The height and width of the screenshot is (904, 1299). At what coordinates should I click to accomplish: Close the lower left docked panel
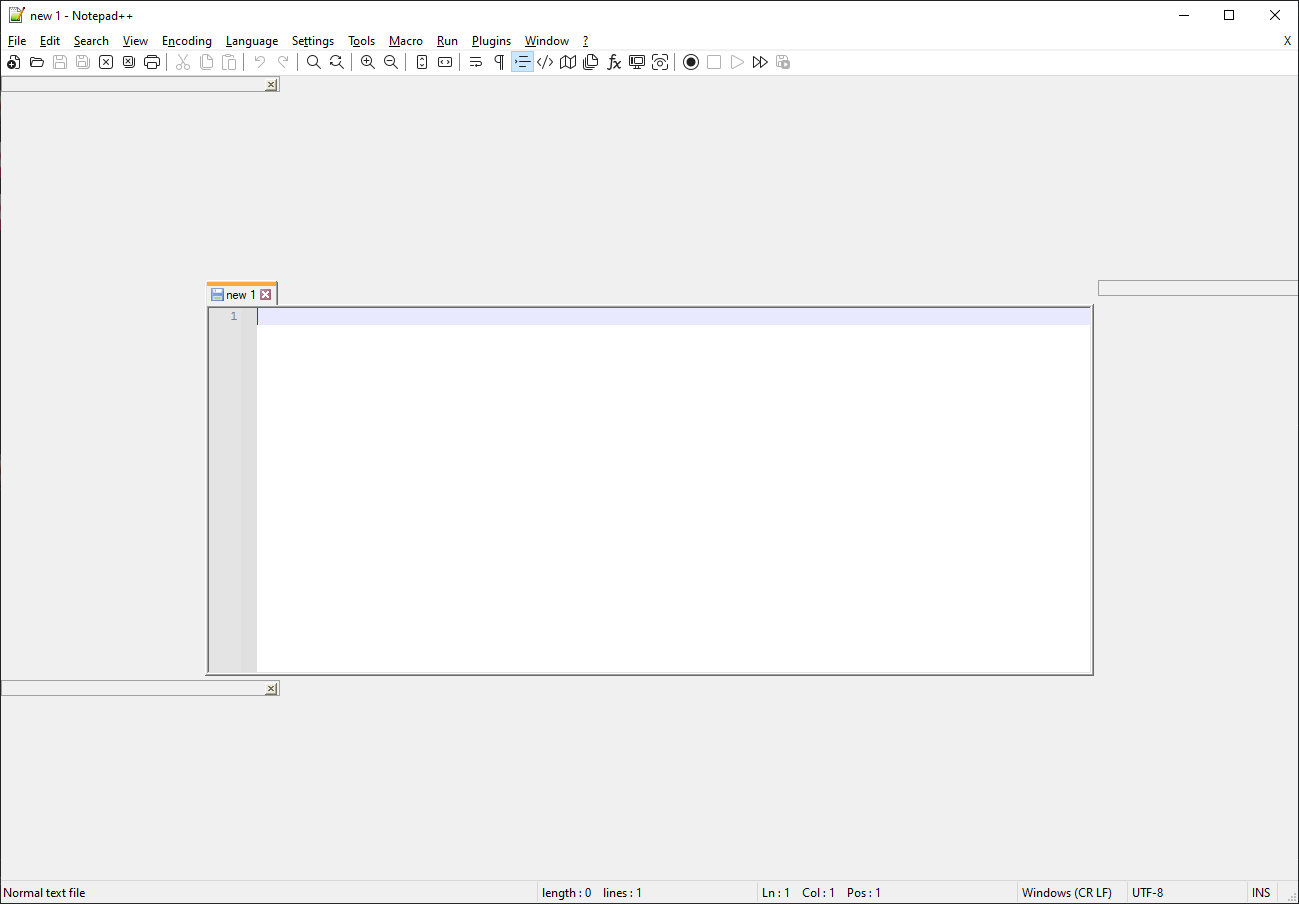coord(271,689)
